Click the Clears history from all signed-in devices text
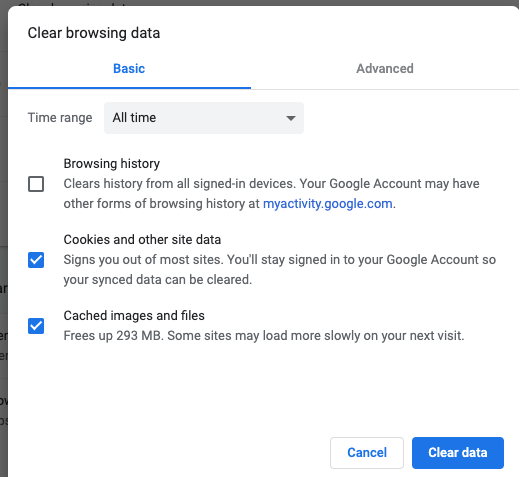519x477 pixels. click(271, 193)
